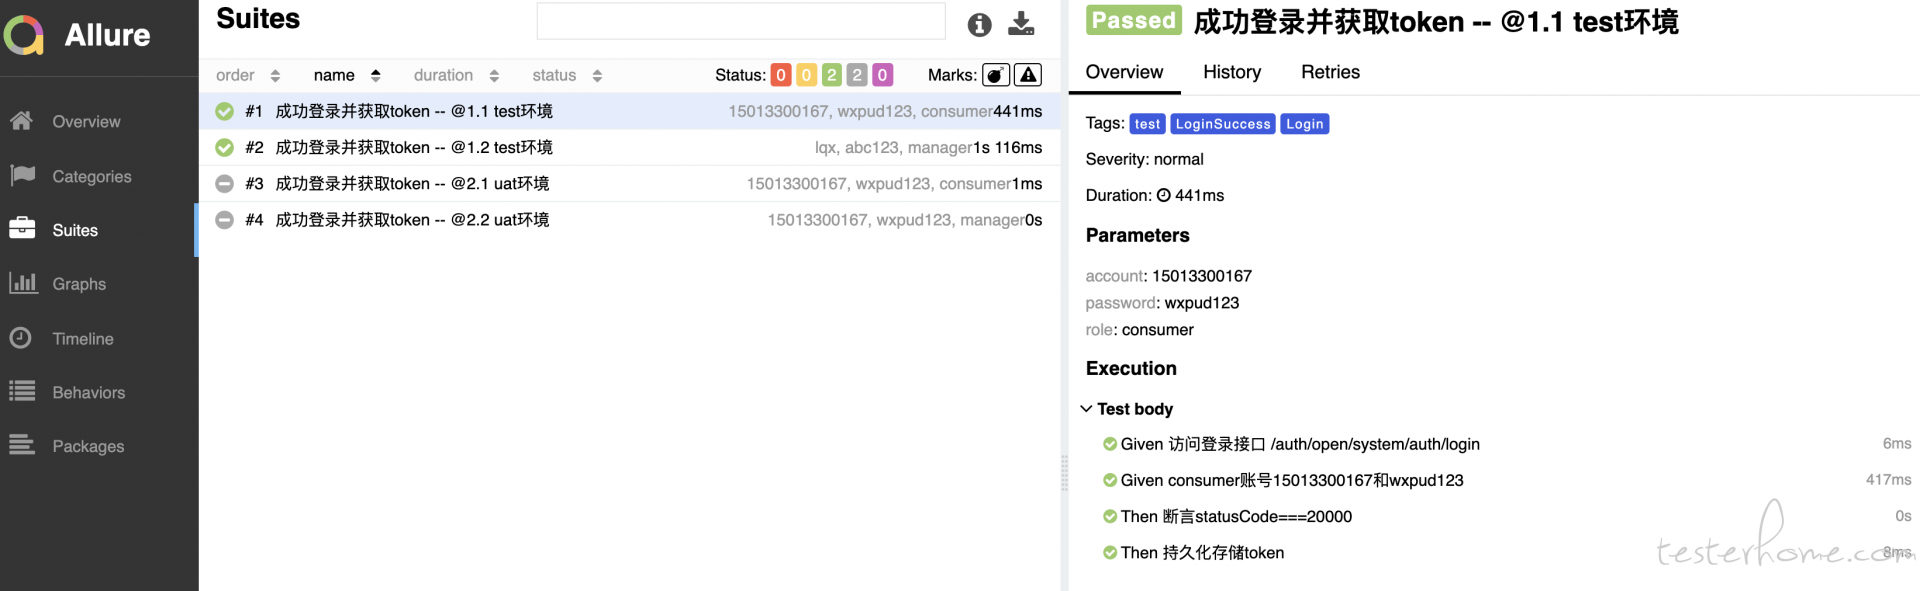Toggle unknown status filter showing 0
Image resolution: width=1920 pixels, height=591 pixels.
pyautogui.click(x=882, y=75)
